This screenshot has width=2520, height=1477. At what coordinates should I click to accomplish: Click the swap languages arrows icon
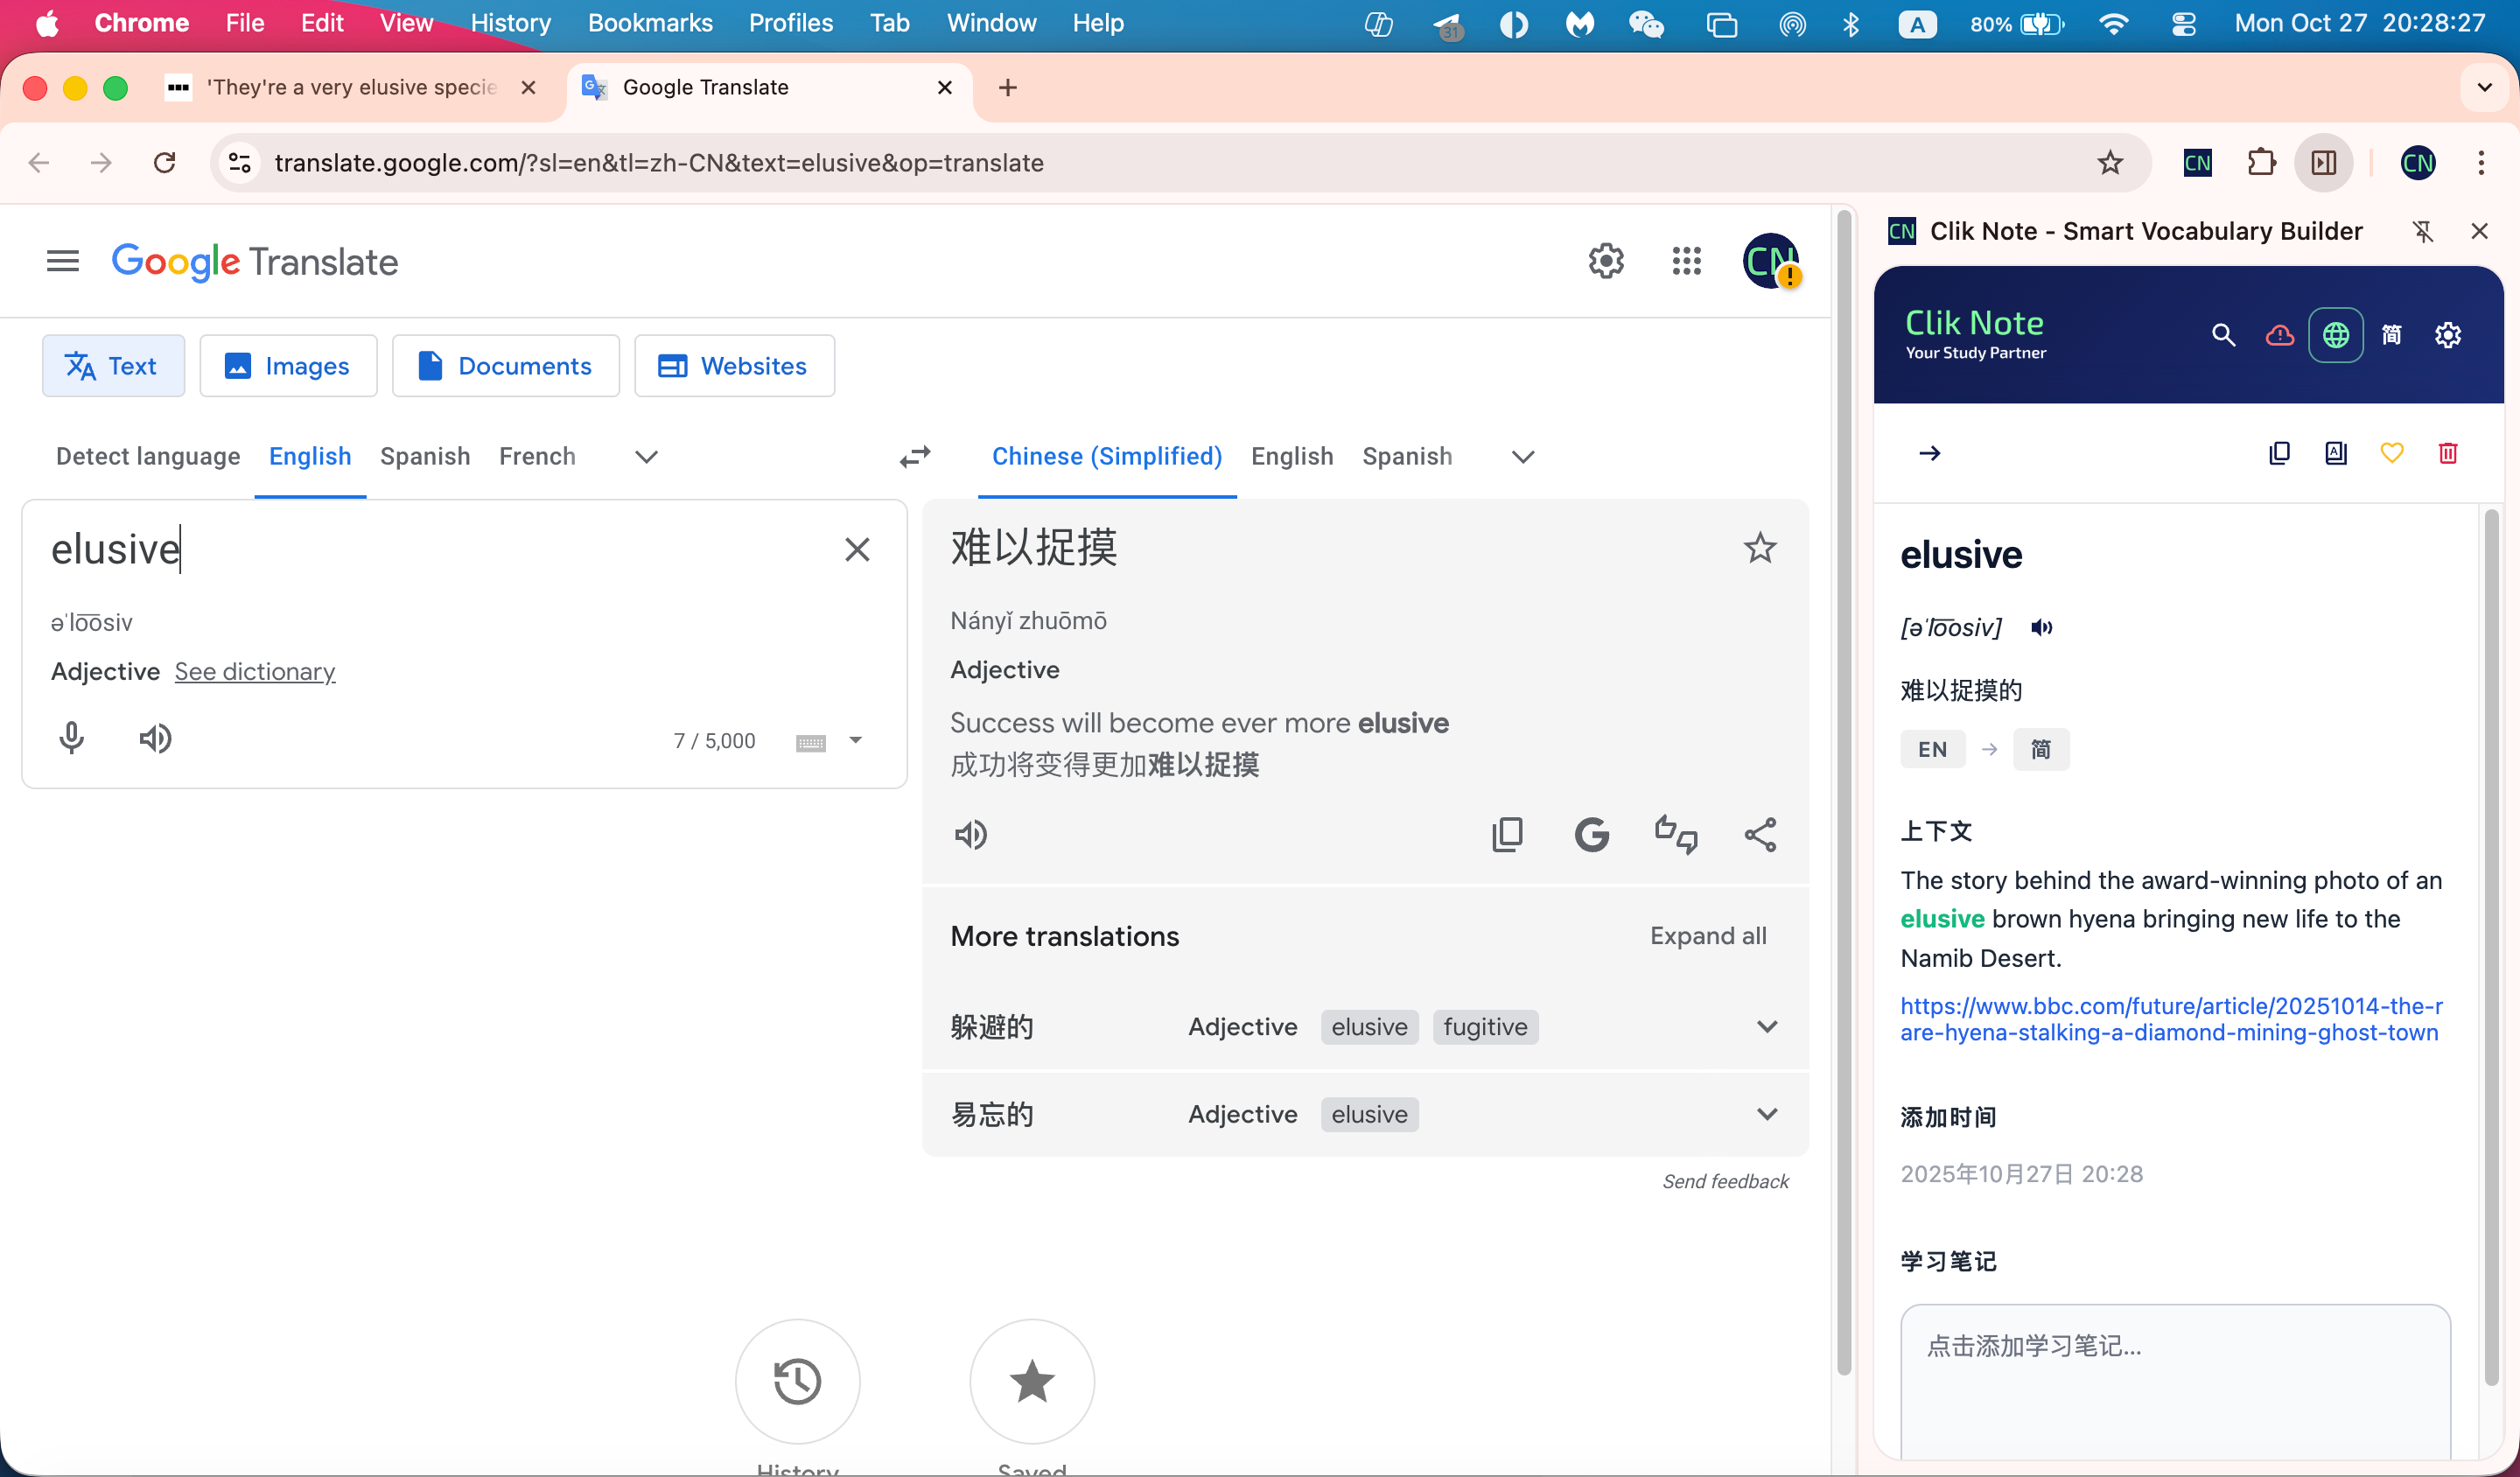[x=914, y=457]
